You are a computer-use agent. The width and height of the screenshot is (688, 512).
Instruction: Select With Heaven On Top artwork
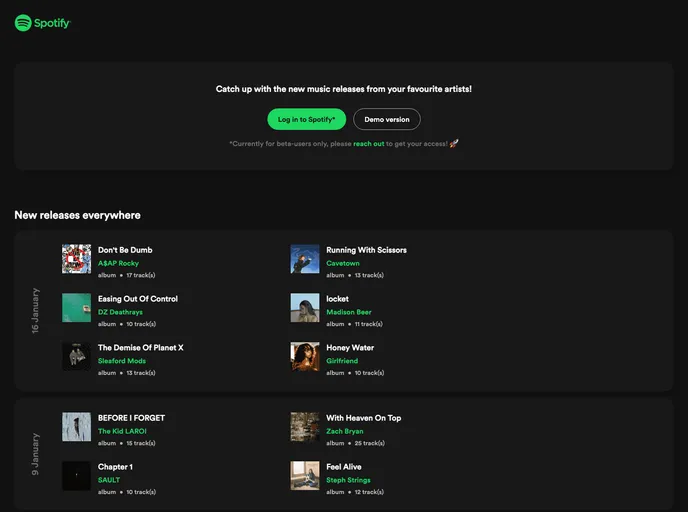tap(305, 427)
